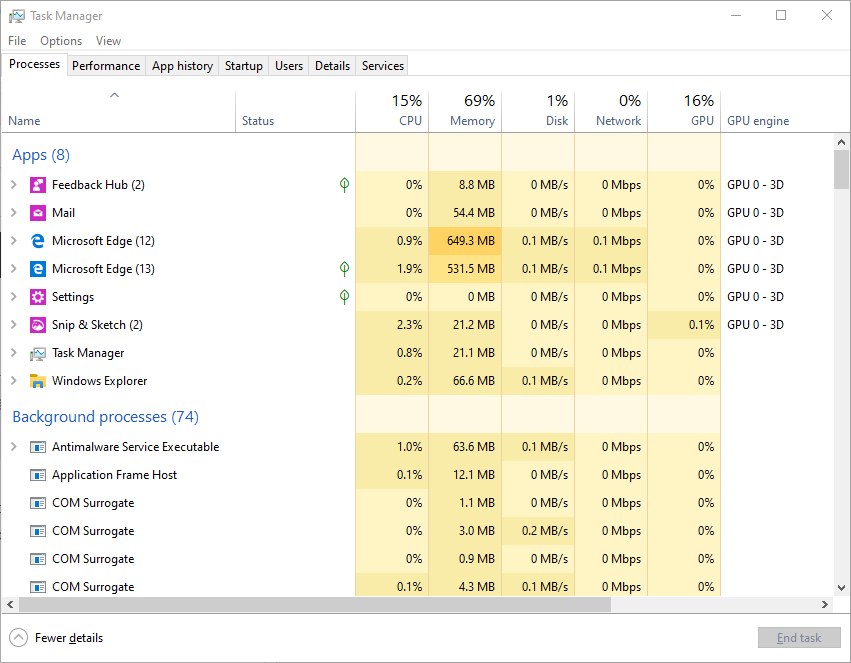
Task: Click the horizontal scrollbar left arrow
Action: click(10, 604)
